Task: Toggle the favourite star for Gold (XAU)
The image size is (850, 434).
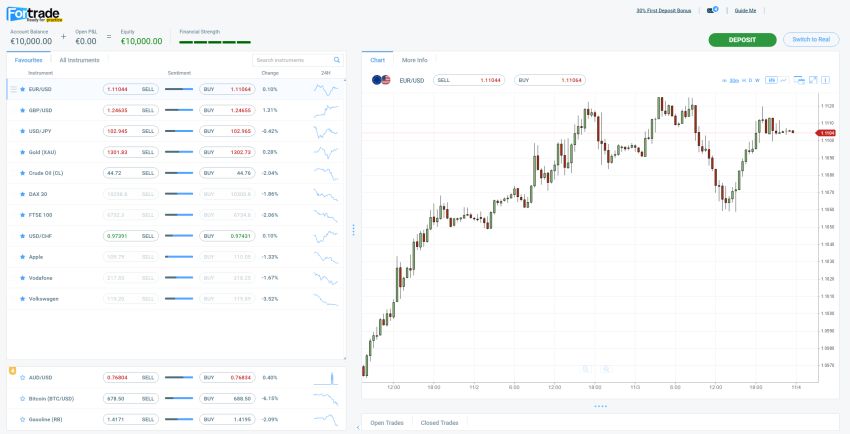Action: click(x=22, y=152)
